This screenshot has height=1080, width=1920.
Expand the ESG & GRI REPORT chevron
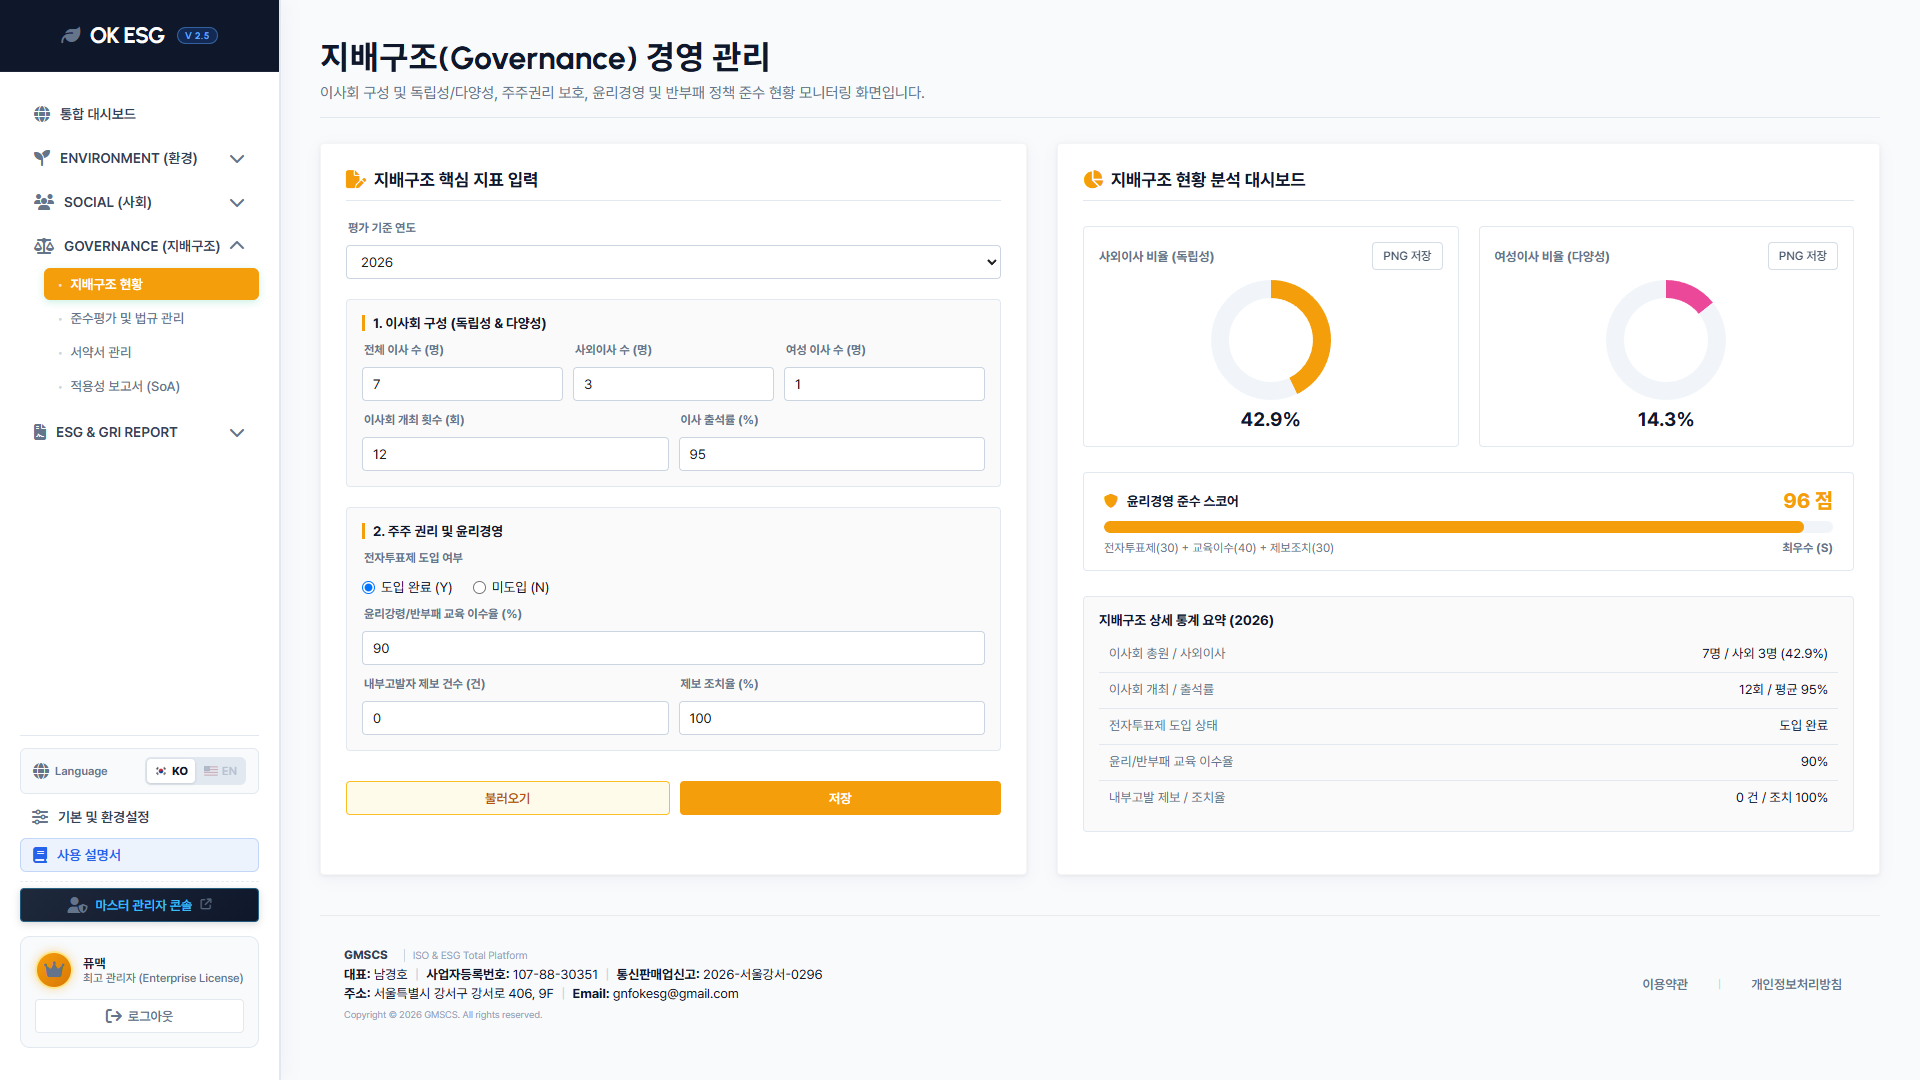point(237,433)
